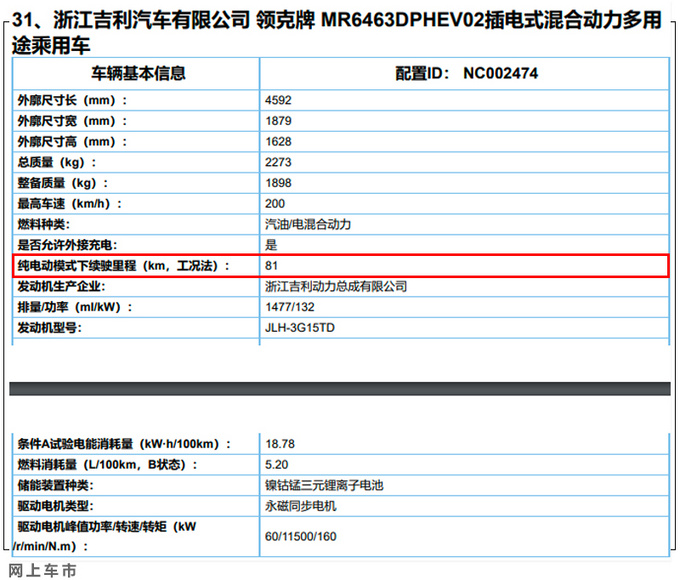Screen dimensions: 680x580
Task: Select the header '车辆基本信息'
Action: tap(138, 73)
